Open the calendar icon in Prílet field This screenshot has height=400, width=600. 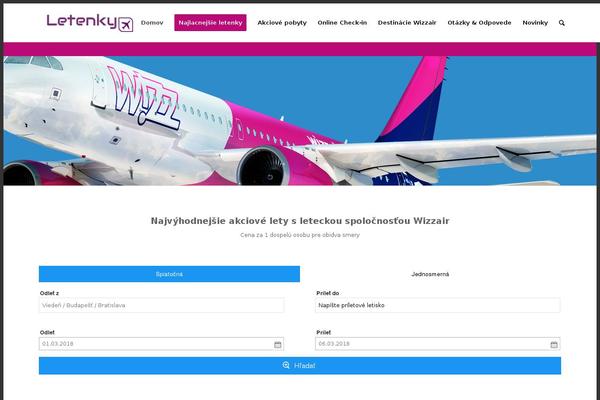[x=554, y=344]
